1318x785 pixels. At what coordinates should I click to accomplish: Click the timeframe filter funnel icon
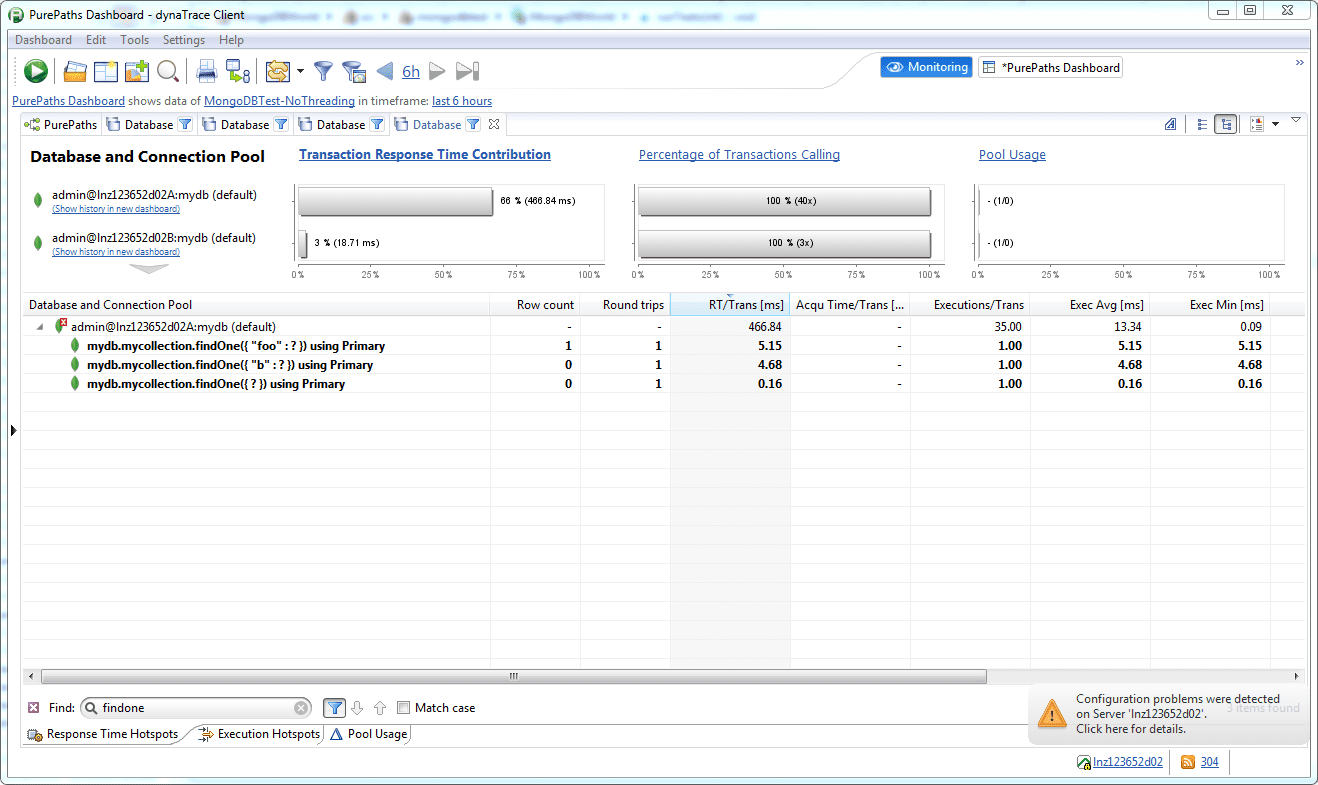click(x=353, y=71)
